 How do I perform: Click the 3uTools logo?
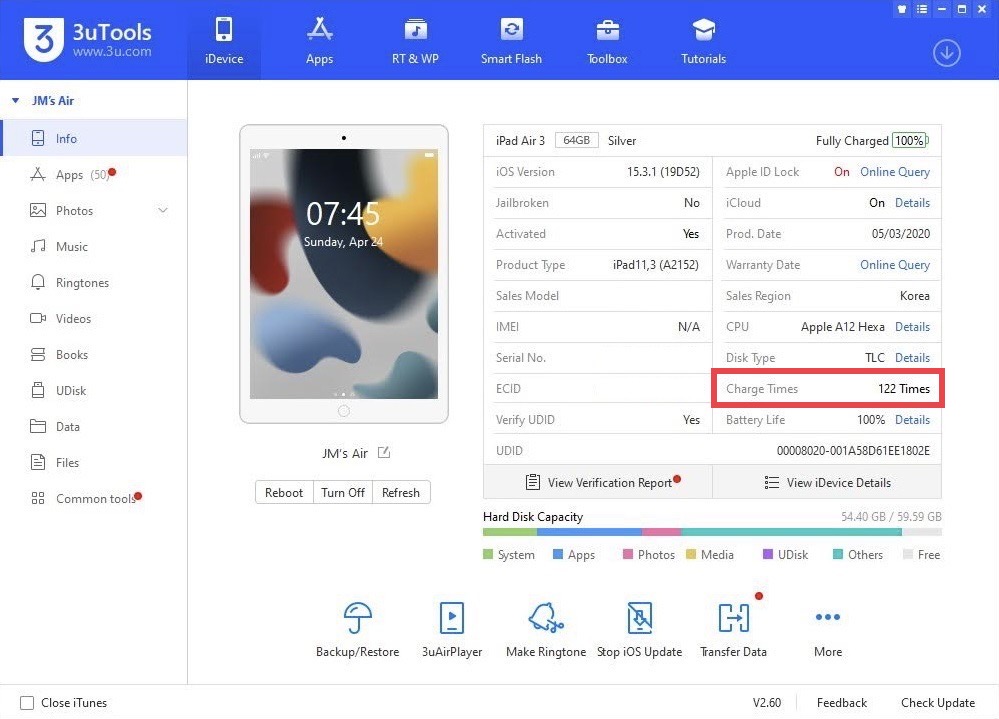(88, 39)
